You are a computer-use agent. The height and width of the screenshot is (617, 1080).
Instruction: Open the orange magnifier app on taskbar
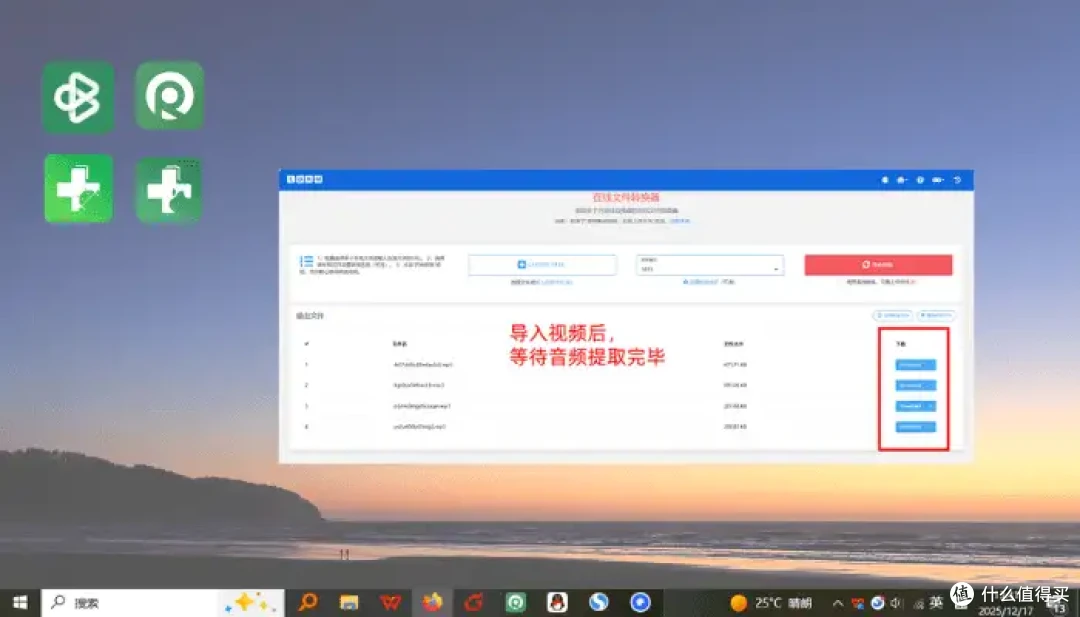point(308,602)
